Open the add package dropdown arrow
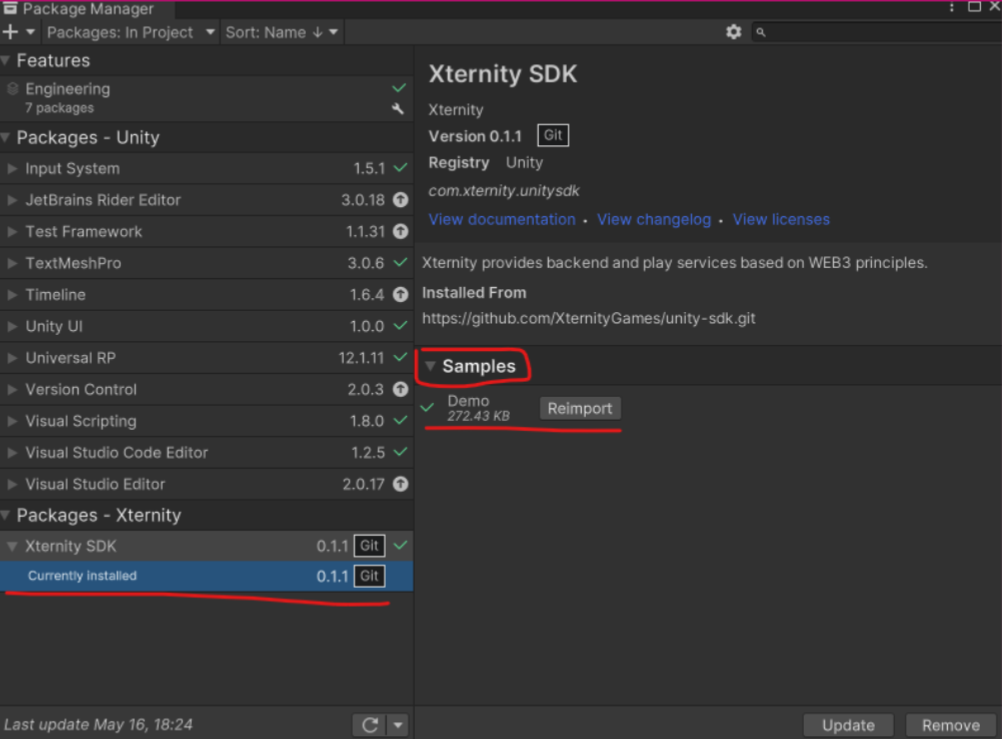 [x=30, y=32]
